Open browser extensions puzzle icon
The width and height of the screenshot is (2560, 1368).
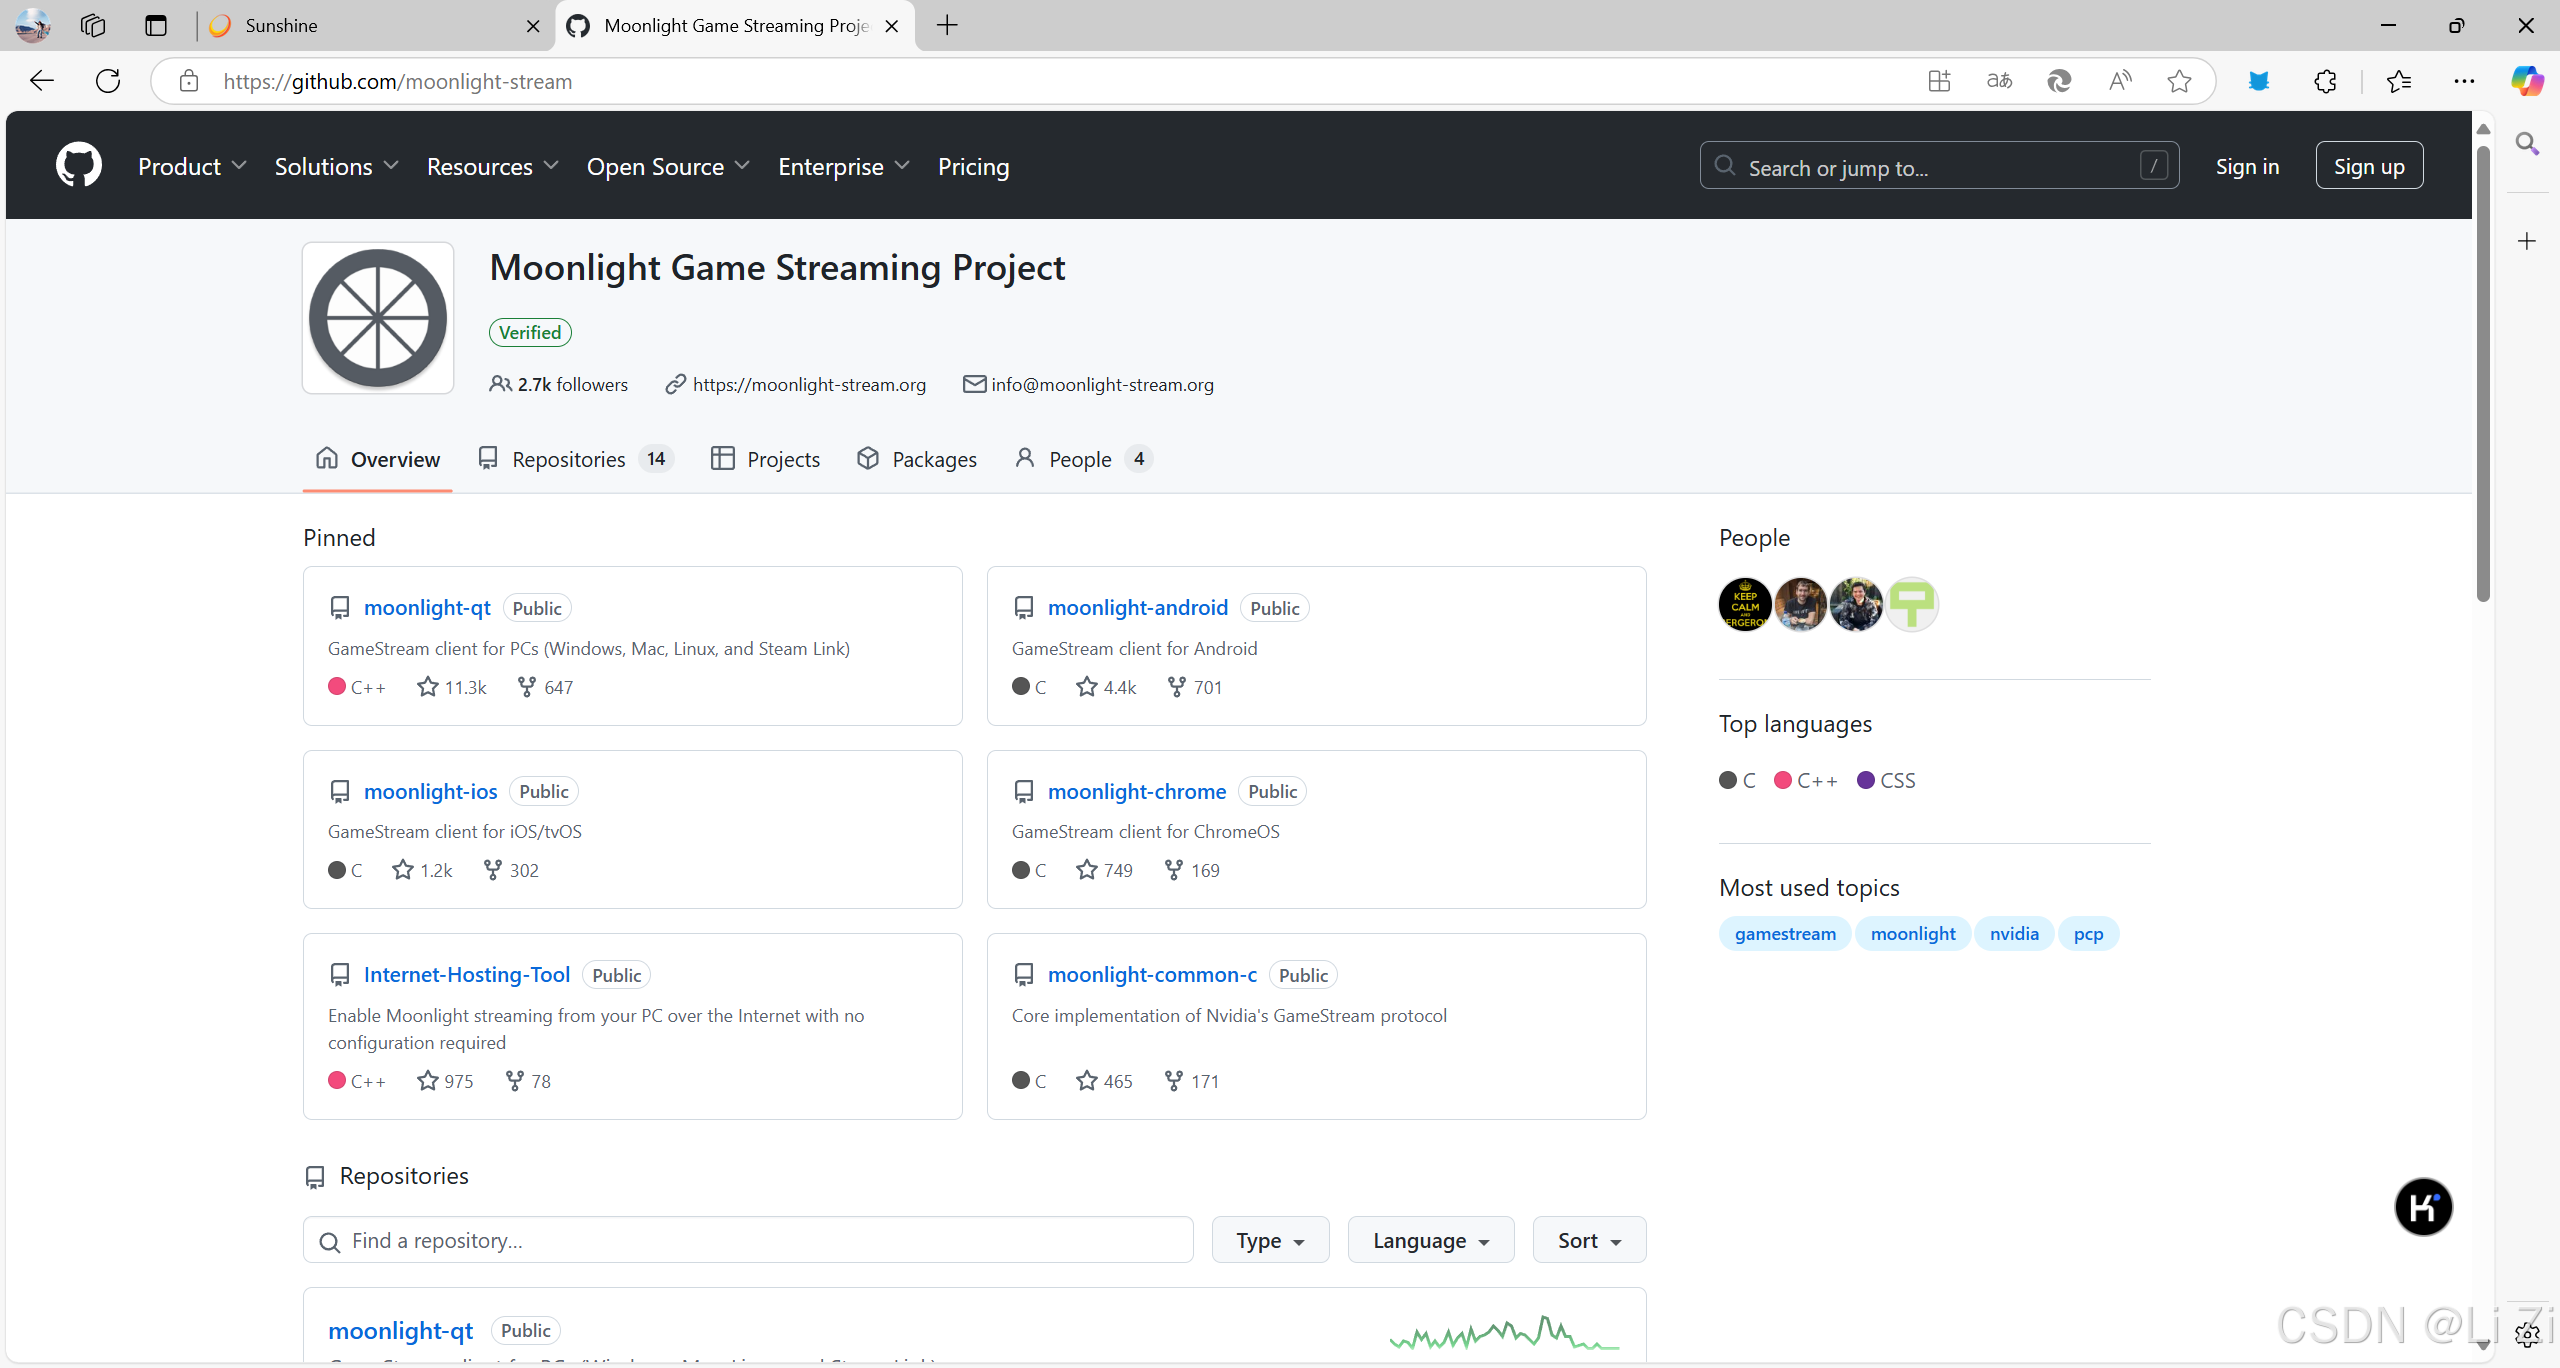[2325, 81]
